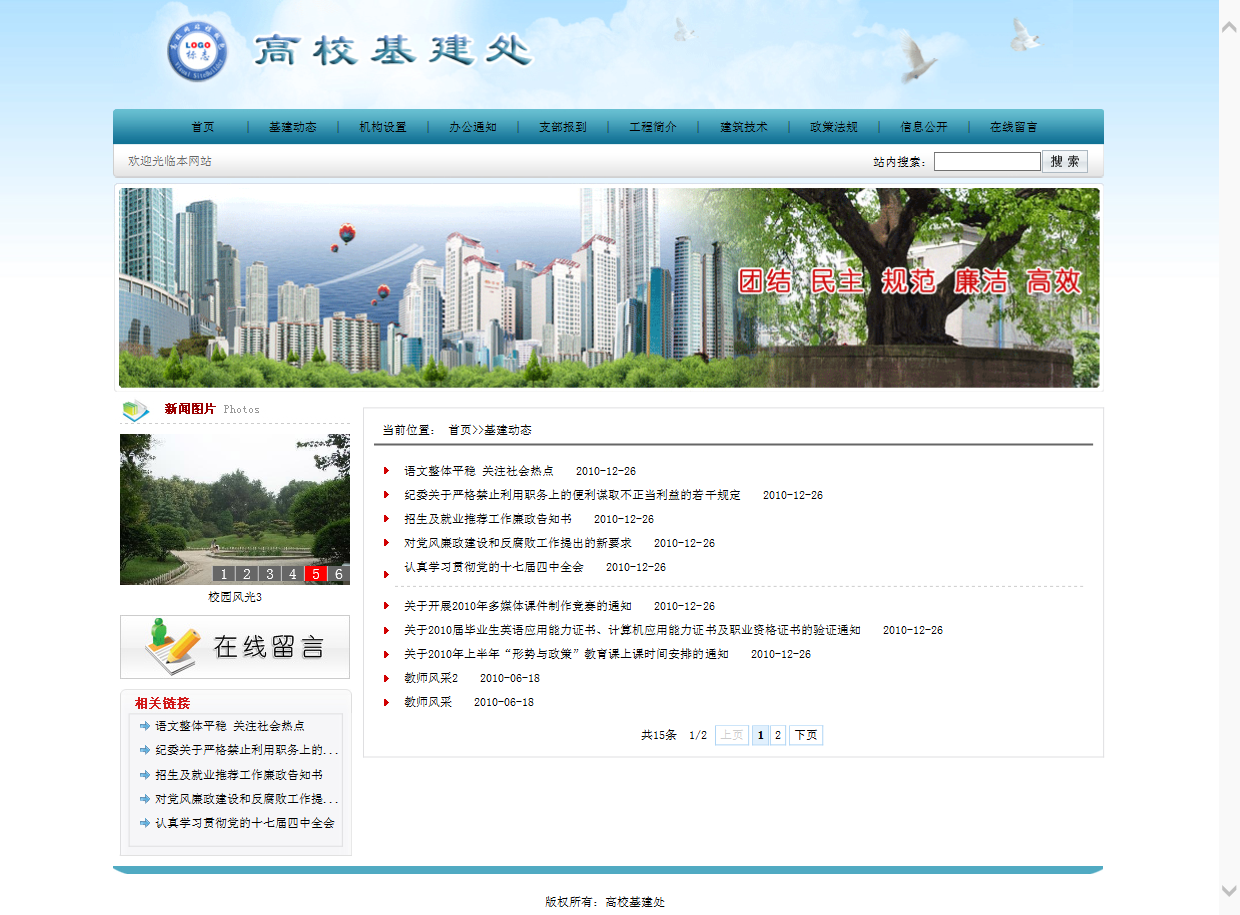Click the 下页 next page button
1240x915 pixels.
tap(806, 735)
